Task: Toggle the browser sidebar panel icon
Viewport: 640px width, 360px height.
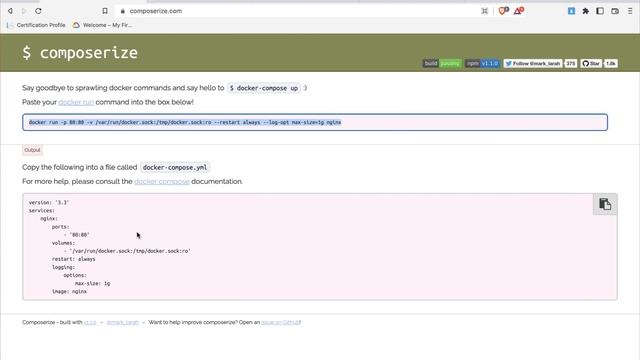Action: tap(600, 11)
